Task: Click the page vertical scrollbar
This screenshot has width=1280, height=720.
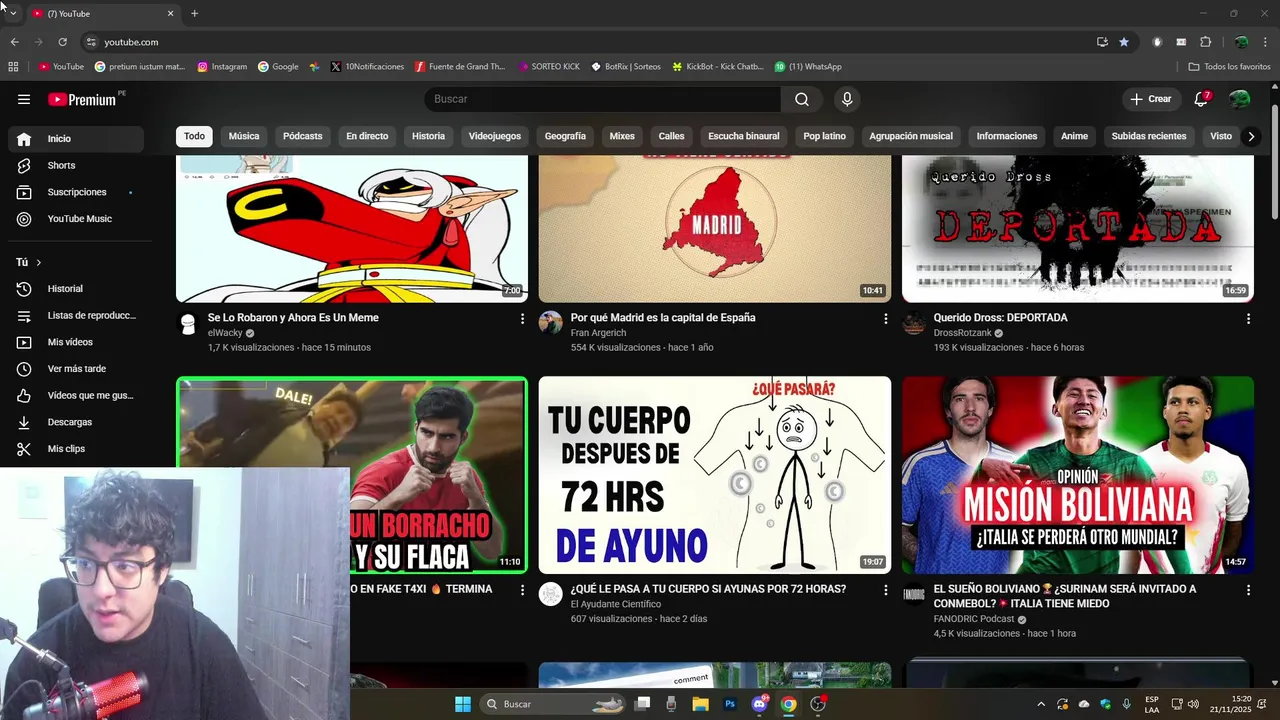Action: point(1274,160)
